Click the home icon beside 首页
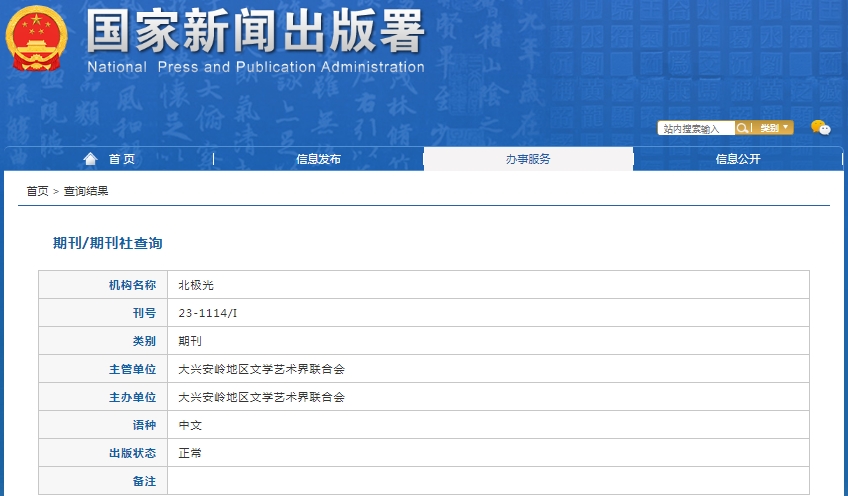This screenshot has width=848, height=496. click(91, 159)
